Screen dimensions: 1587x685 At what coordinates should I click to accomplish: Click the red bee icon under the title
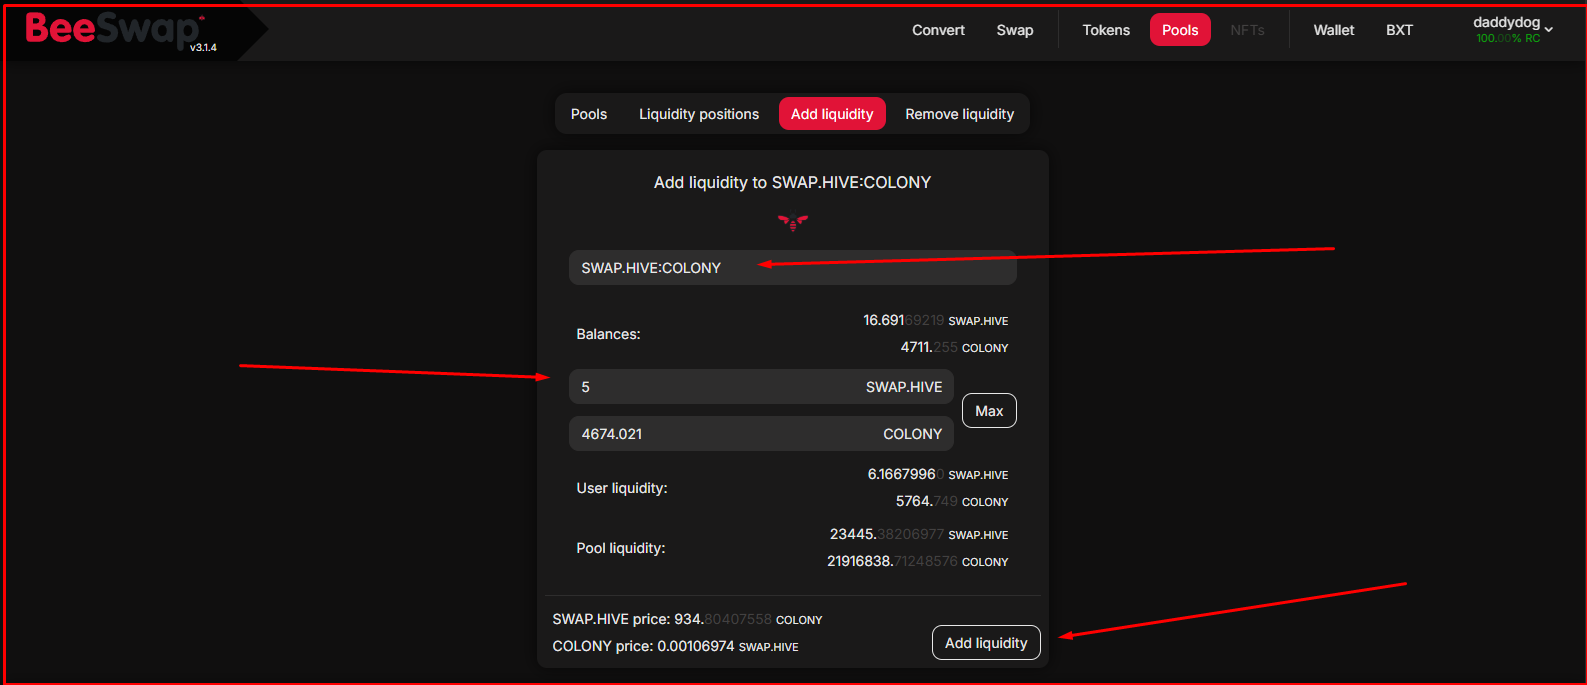(x=793, y=222)
